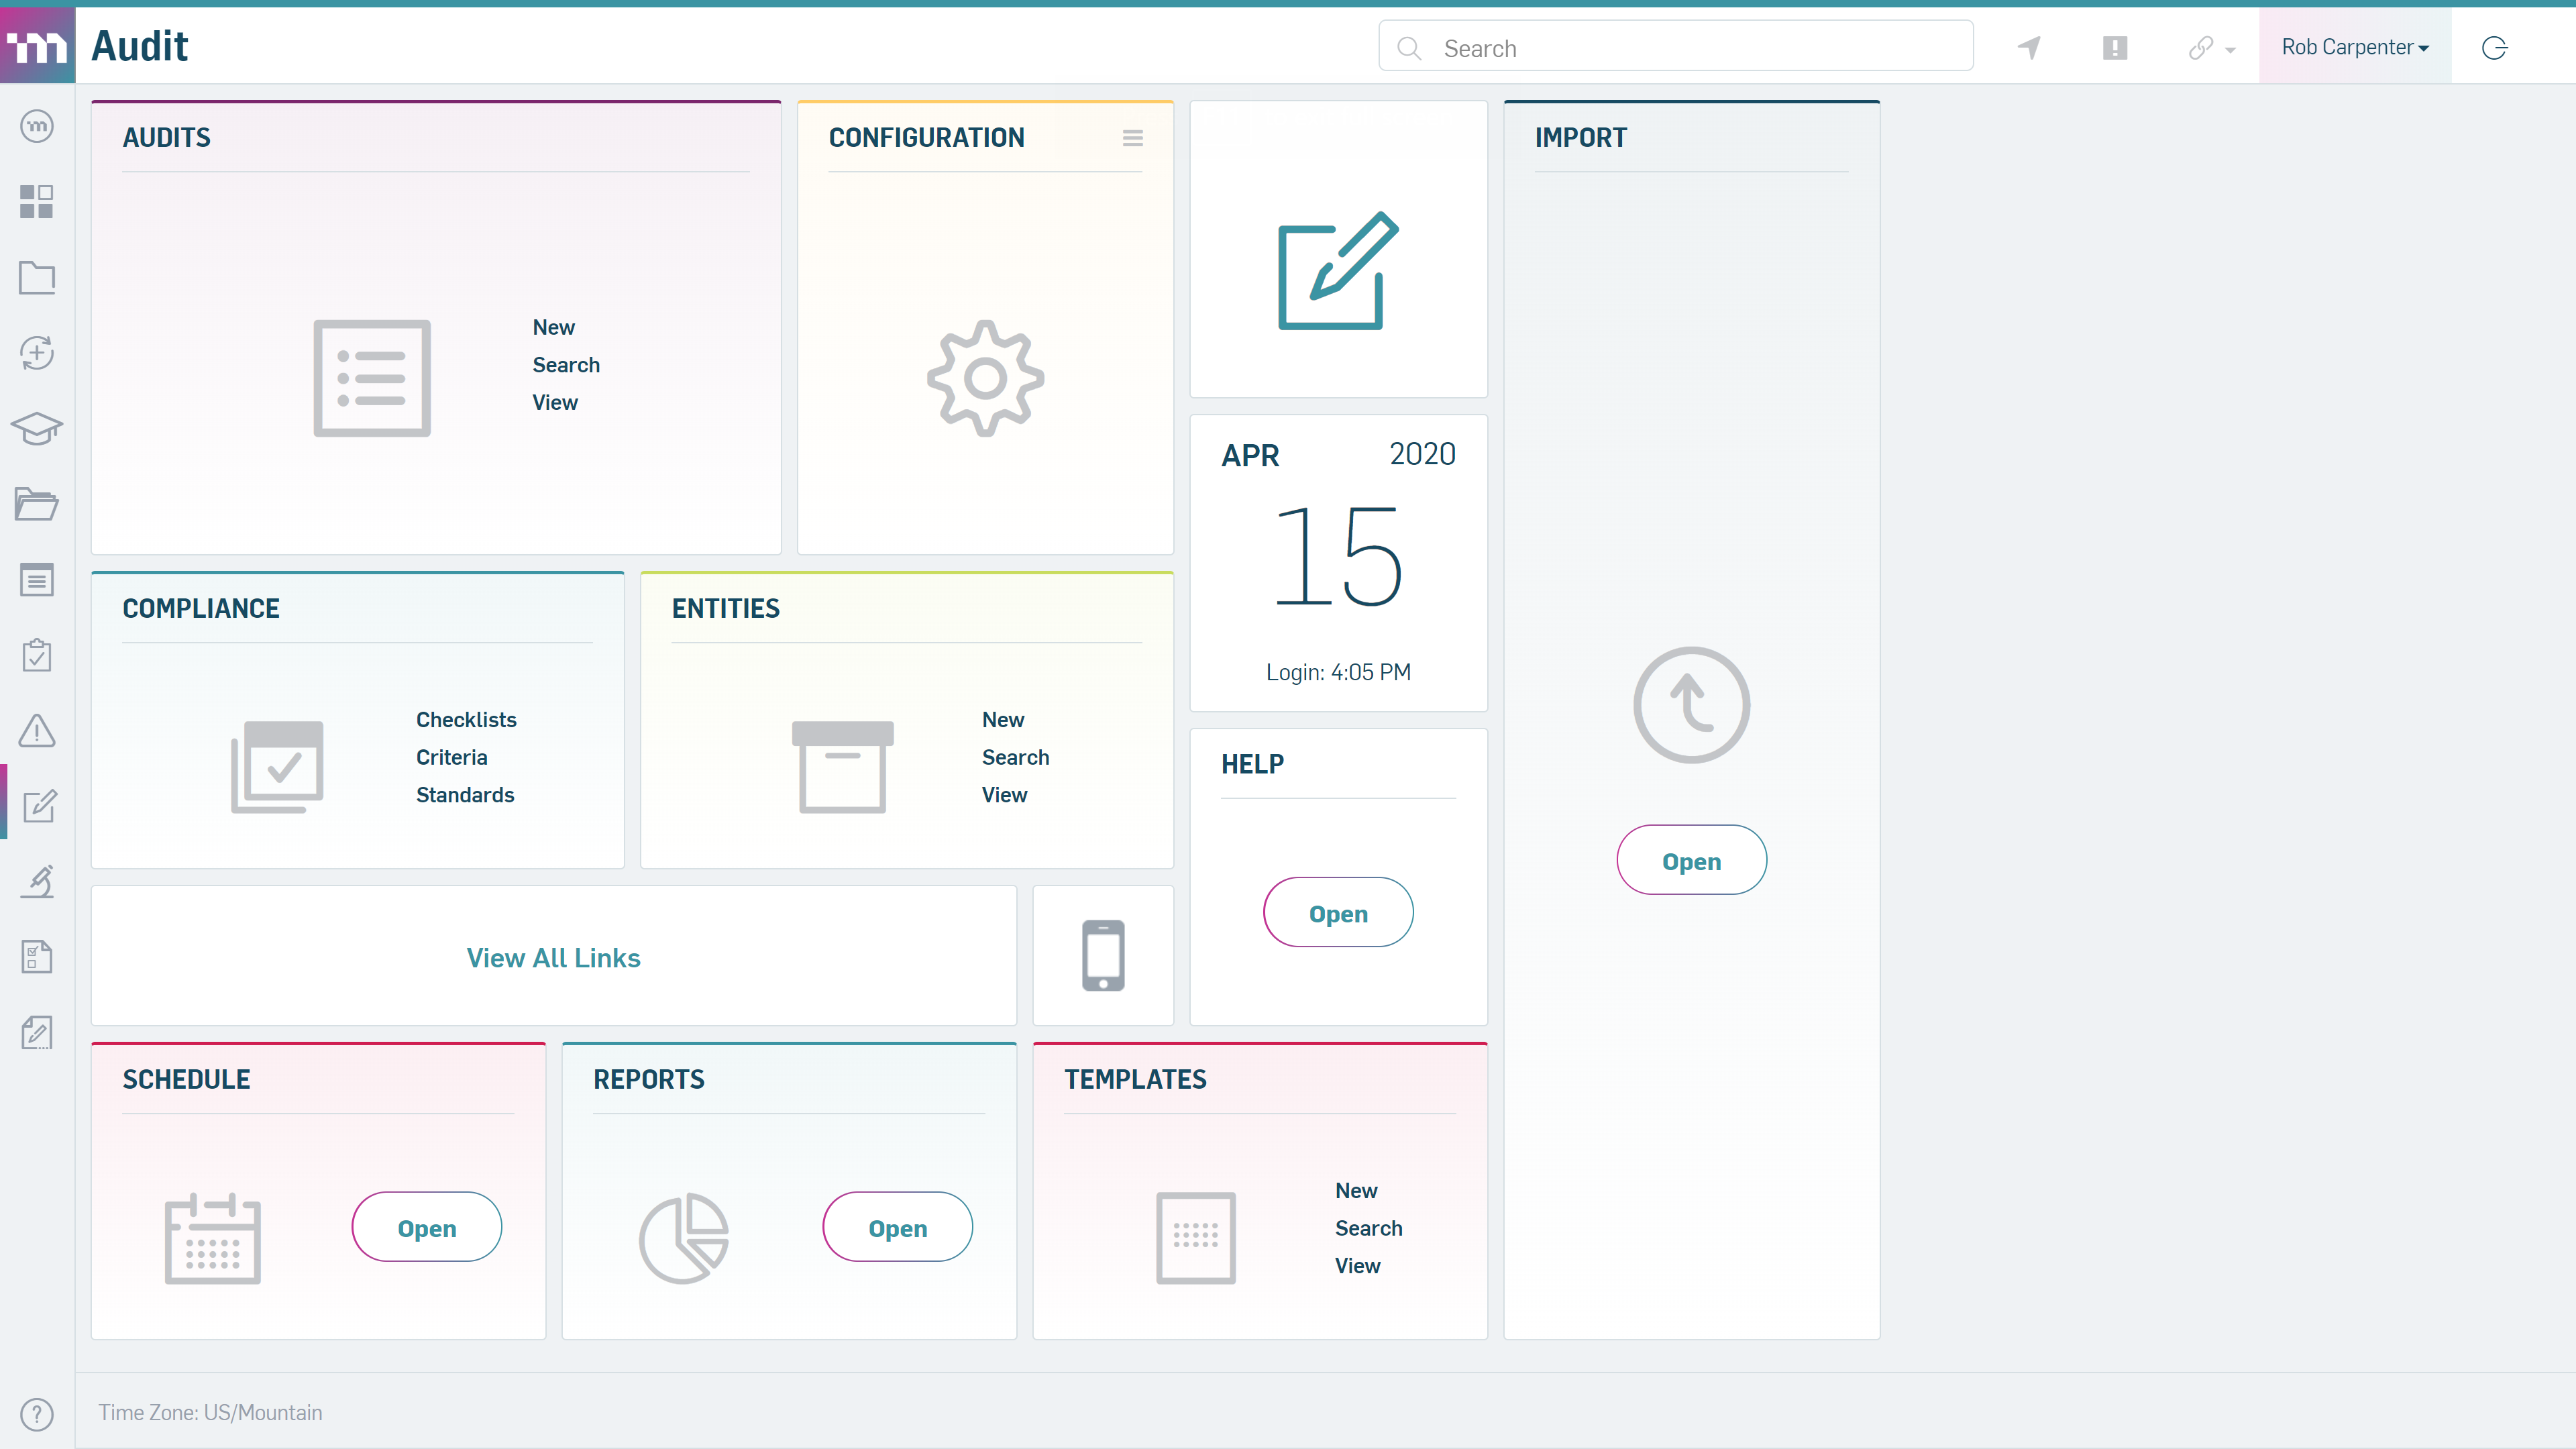
Task: Open the mobile phone tile
Action: (x=1103, y=955)
